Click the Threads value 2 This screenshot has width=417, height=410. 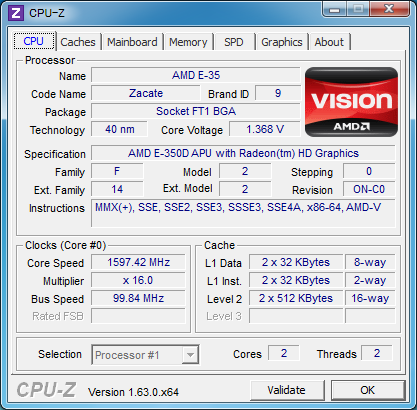point(377,353)
